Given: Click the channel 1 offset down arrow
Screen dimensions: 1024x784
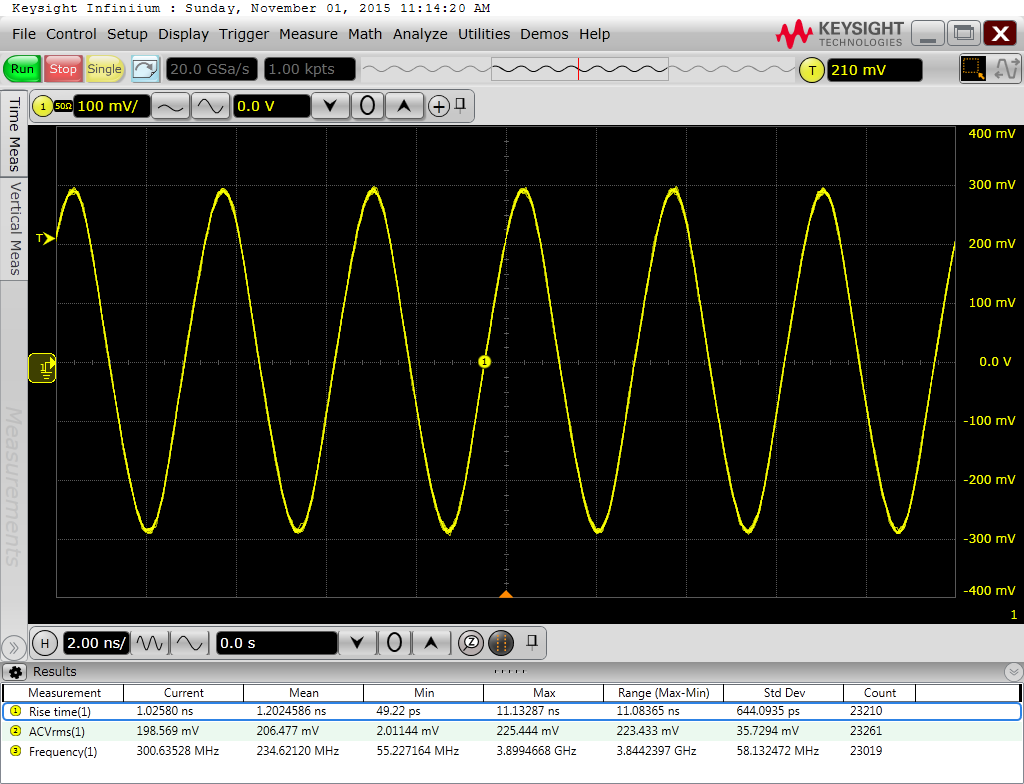Looking at the screenshot, I should pos(330,106).
